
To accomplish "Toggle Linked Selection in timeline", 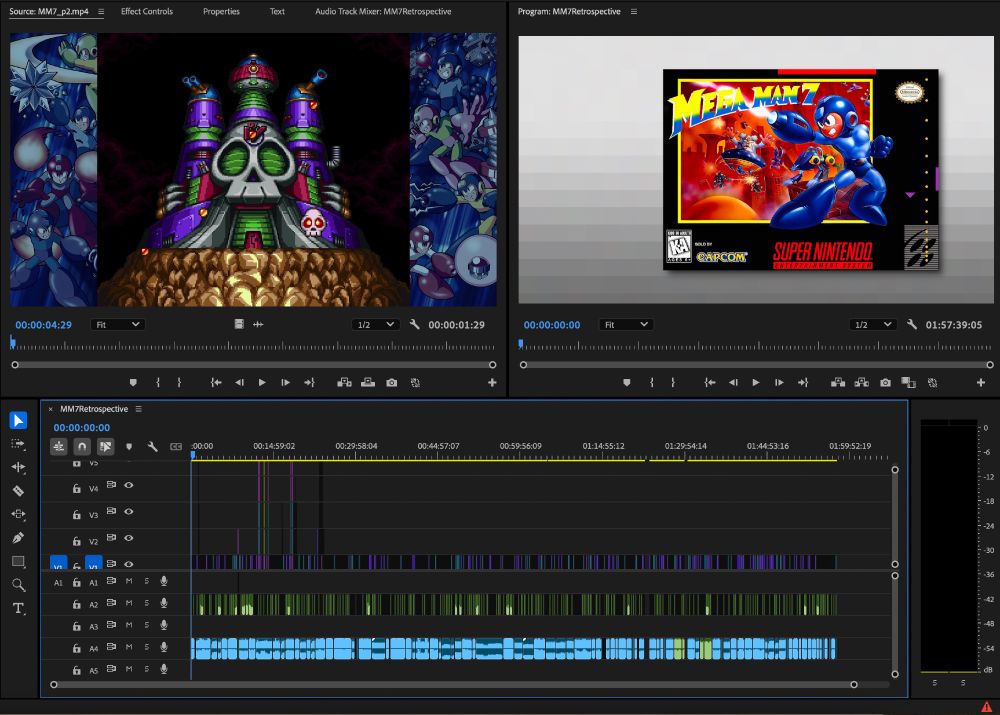I will (106, 446).
